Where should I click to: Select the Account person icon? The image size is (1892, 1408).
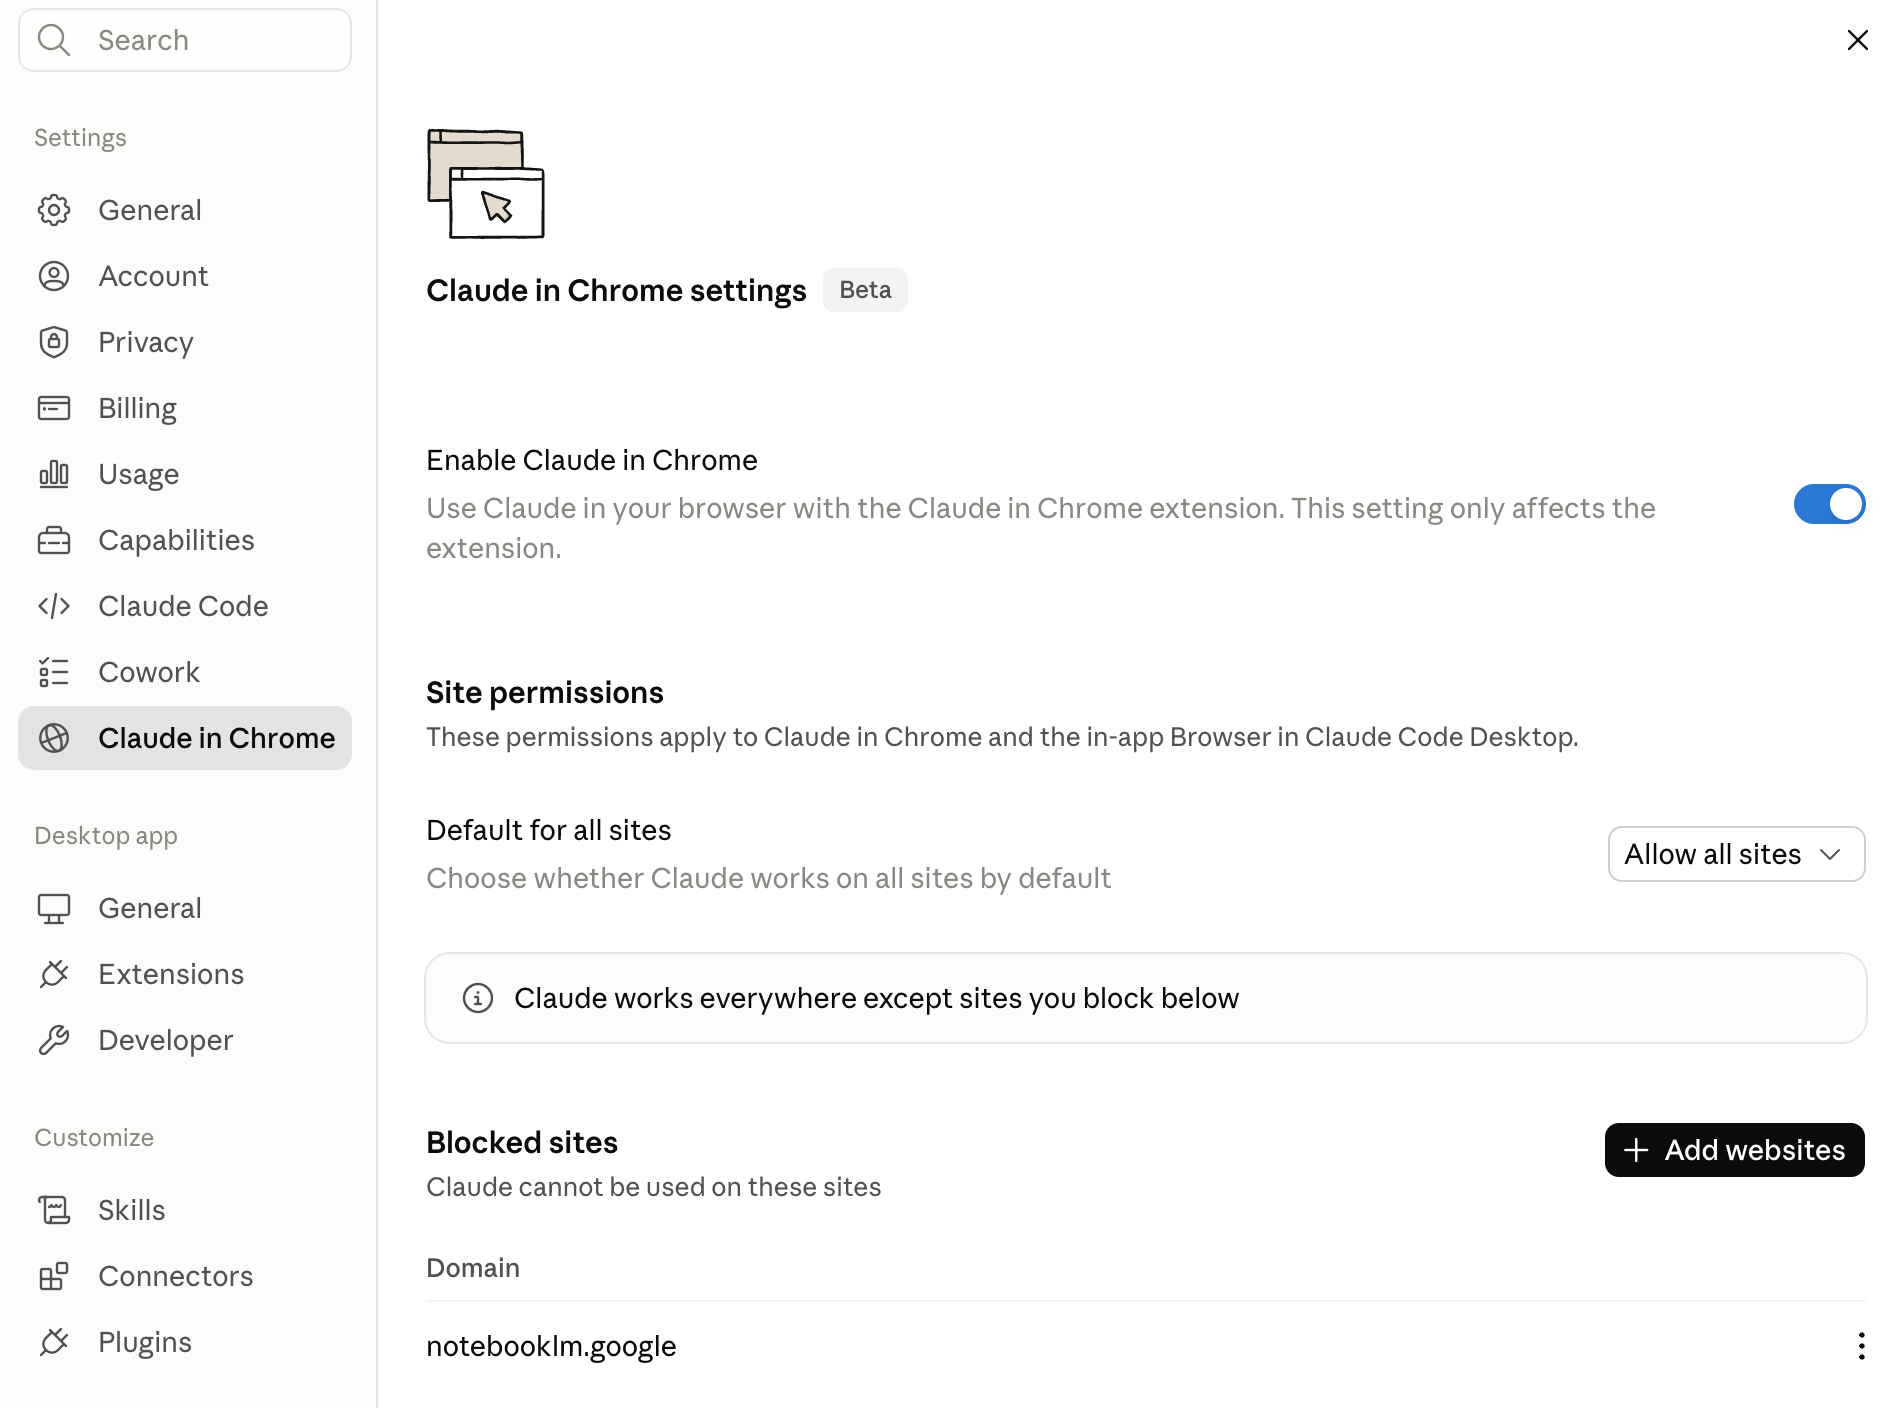click(x=54, y=276)
